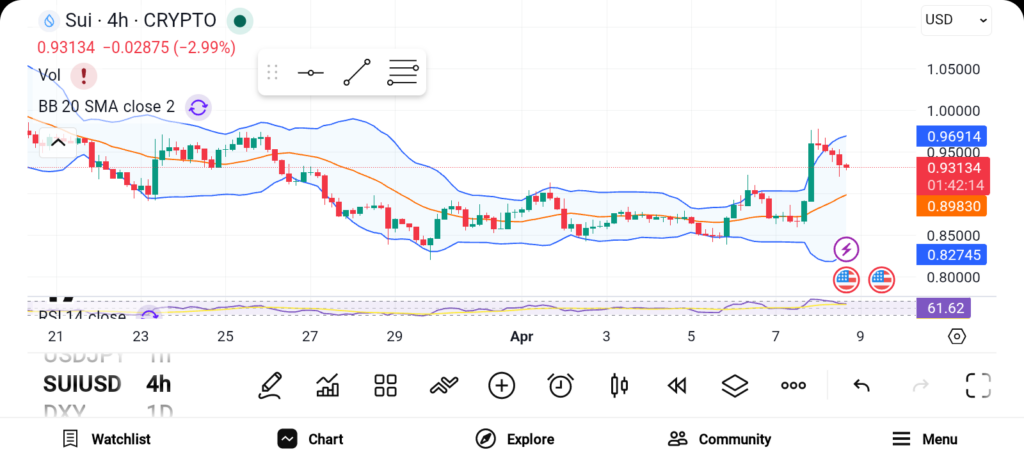The width and height of the screenshot is (1024, 461).
Task: Toggle fullscreen chart mode
Action: [x=978, y=385]
